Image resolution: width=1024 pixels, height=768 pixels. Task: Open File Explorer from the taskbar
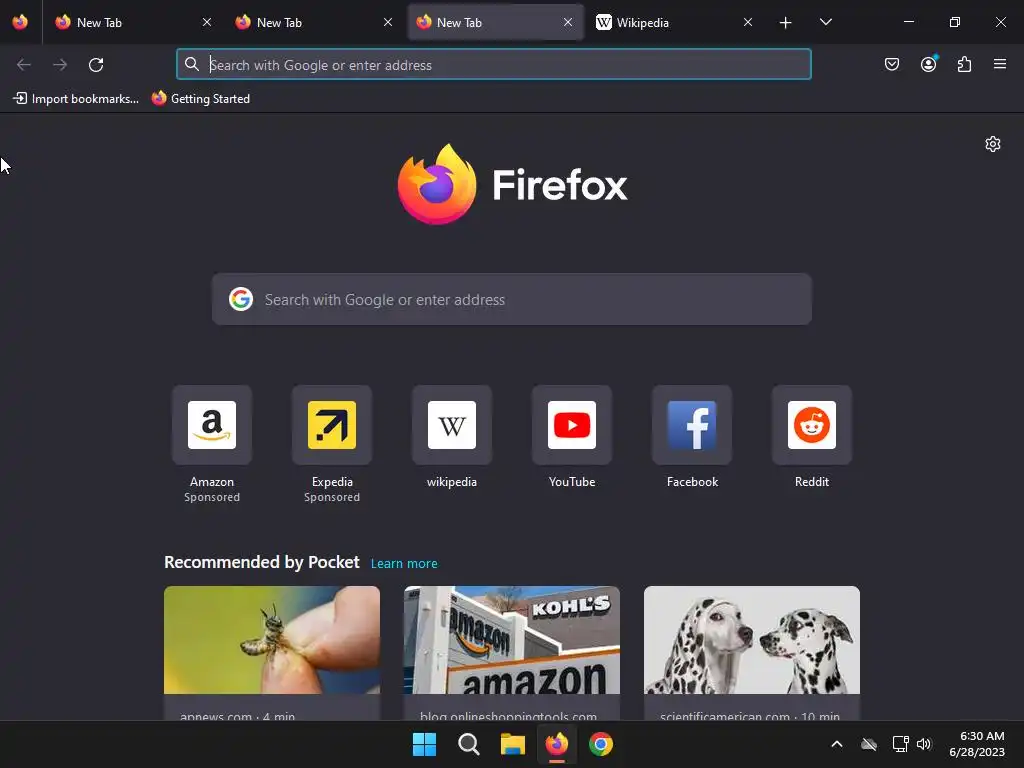pos(513,744)
